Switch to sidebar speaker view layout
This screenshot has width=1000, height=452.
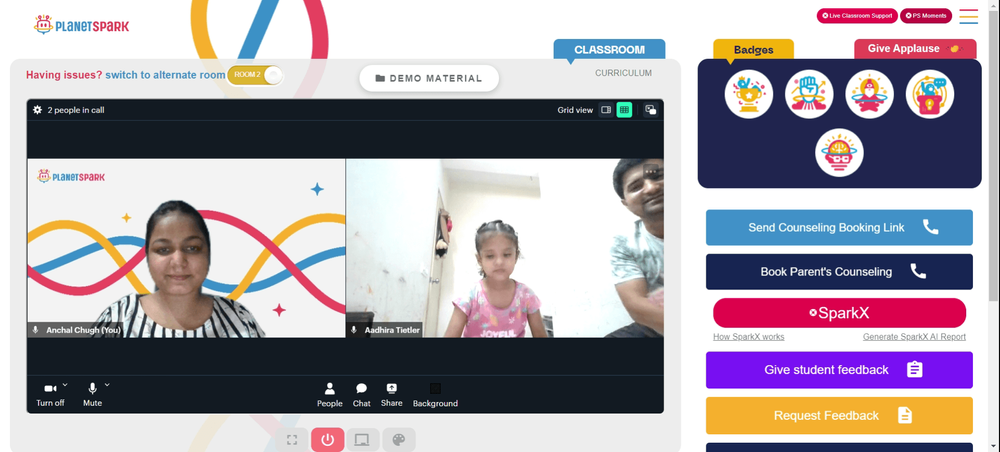click(606, 110)
